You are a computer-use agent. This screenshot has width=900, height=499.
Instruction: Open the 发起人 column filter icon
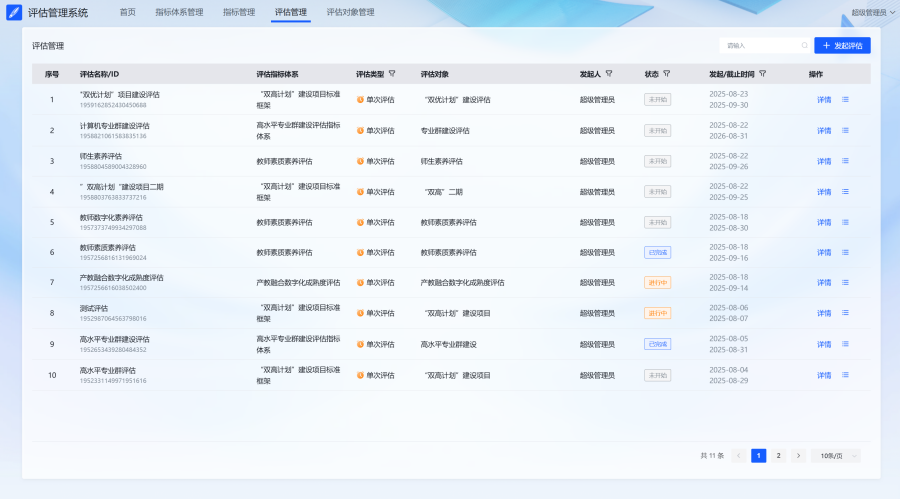click(609, 74)
